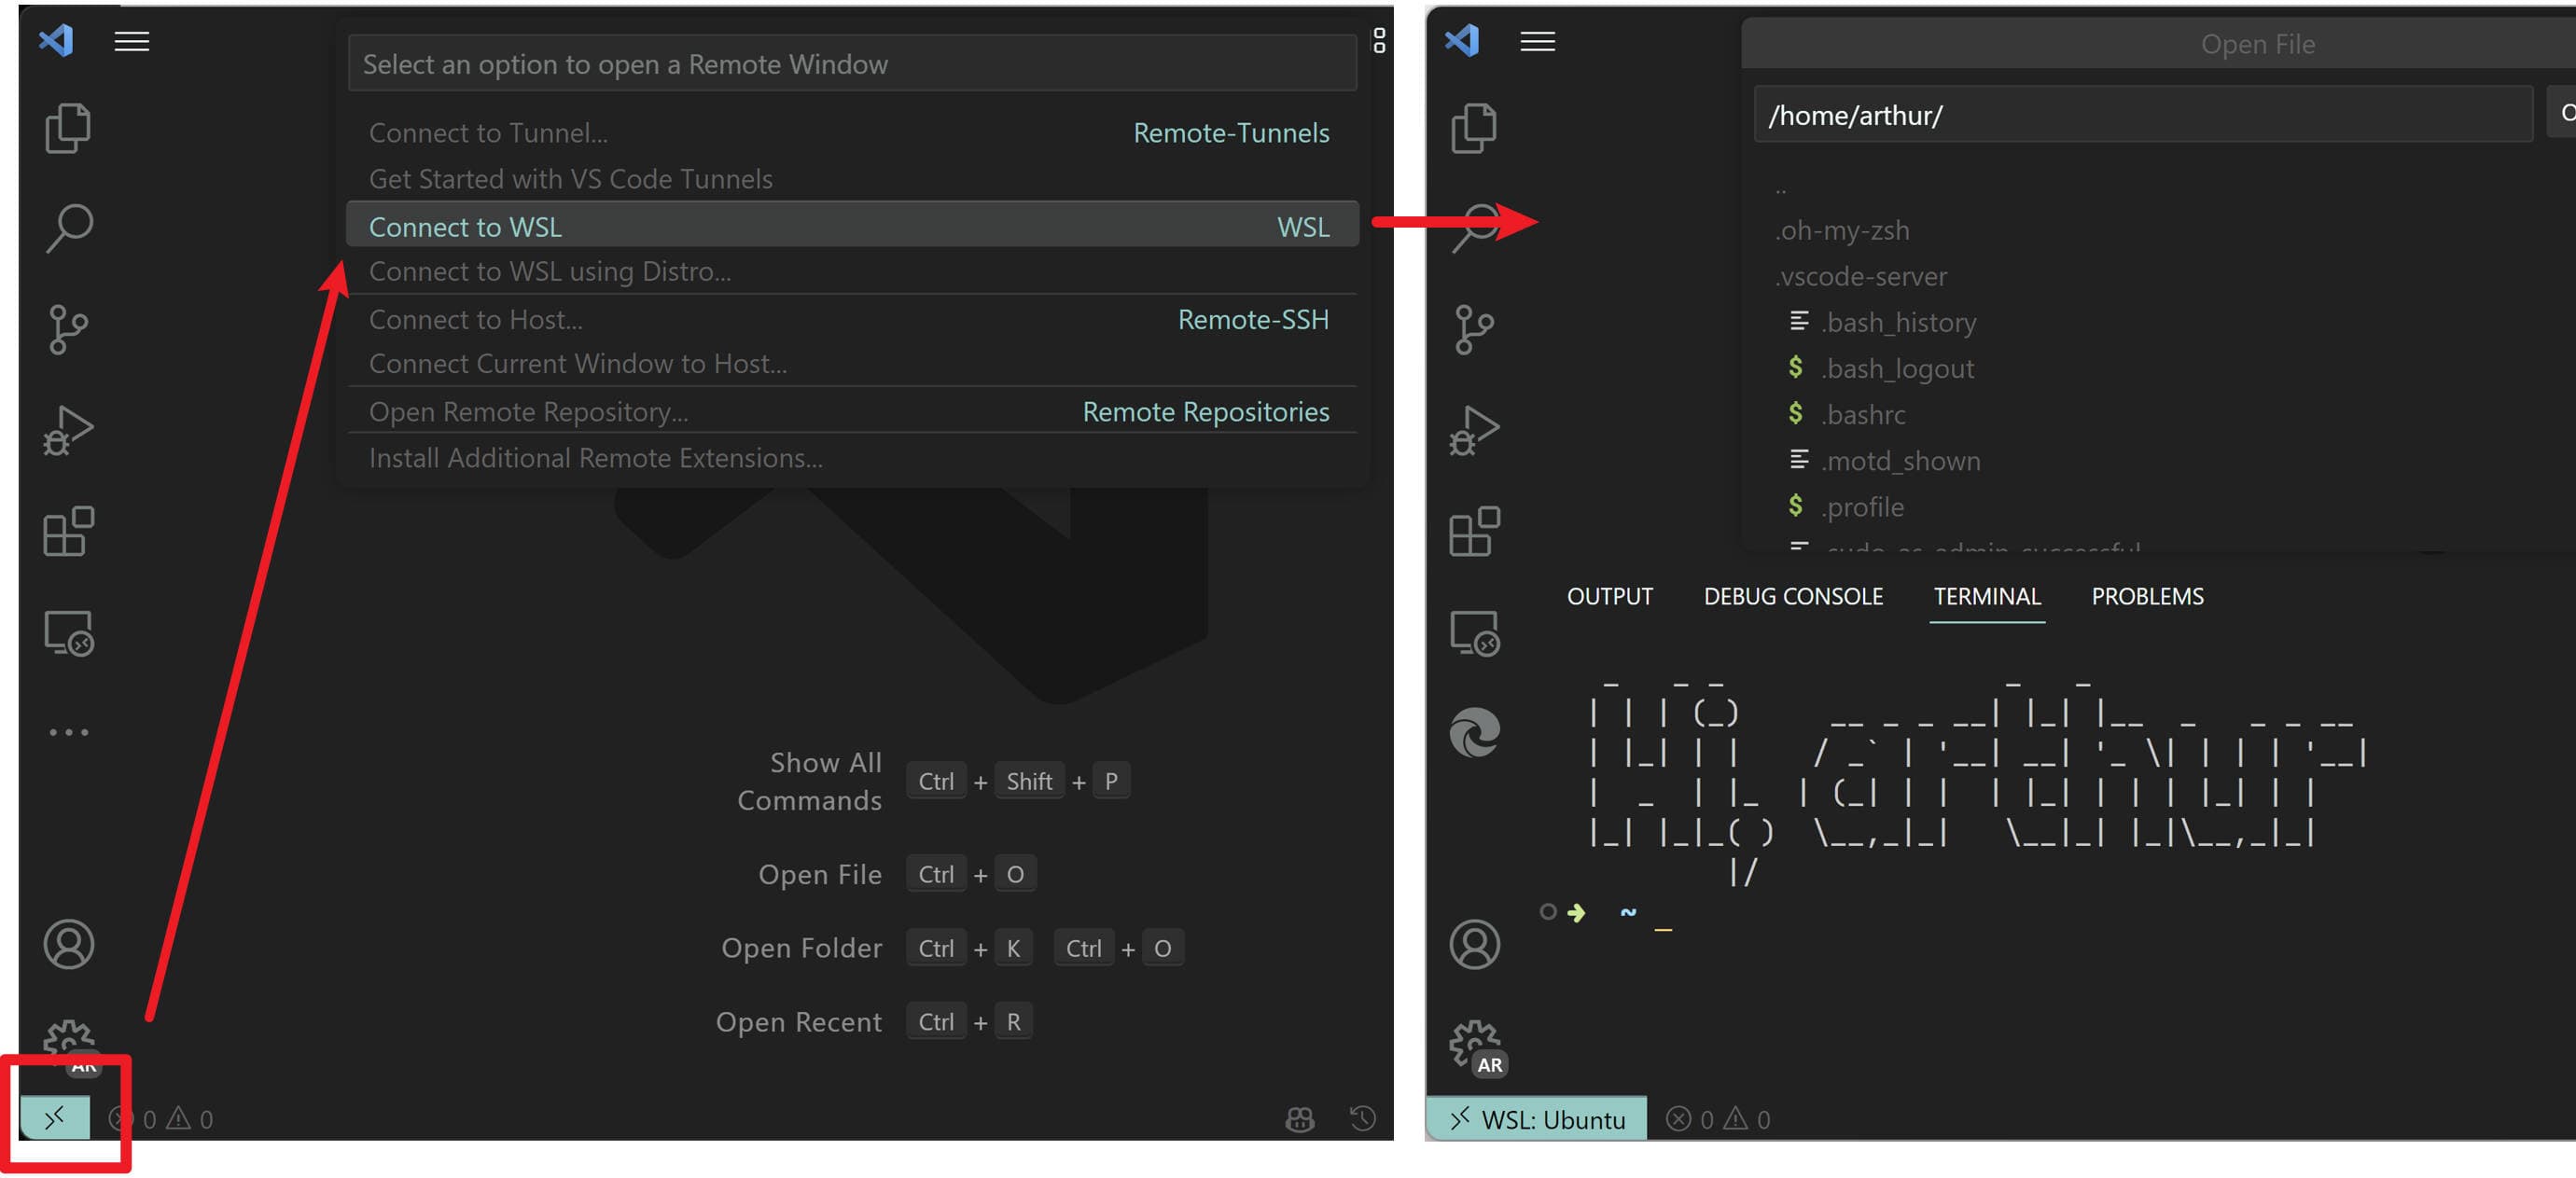
Task: Click the Remote Window option search box
Action: point(852,64)
